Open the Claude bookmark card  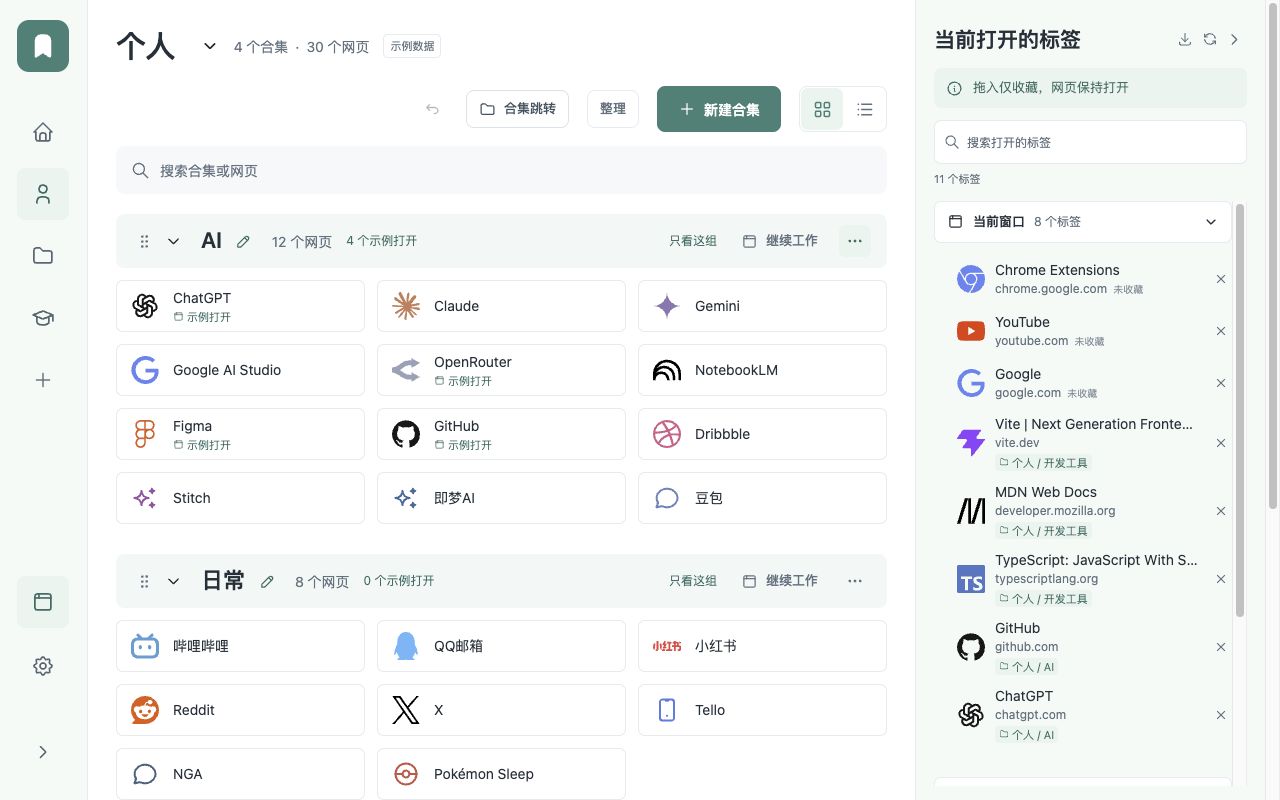501,306
